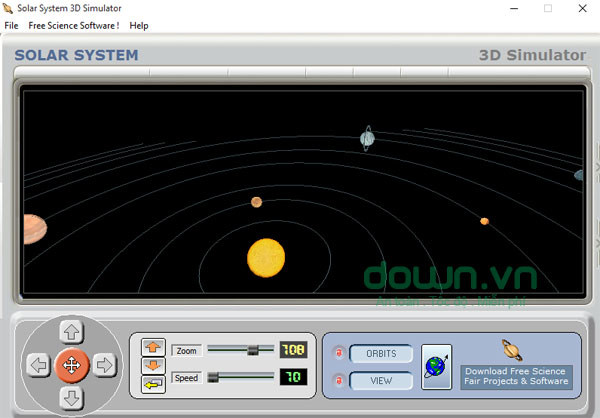Viewport: 600px width, 418px height.
Task: Open the Help menu
Action: (x=139, y=26)
